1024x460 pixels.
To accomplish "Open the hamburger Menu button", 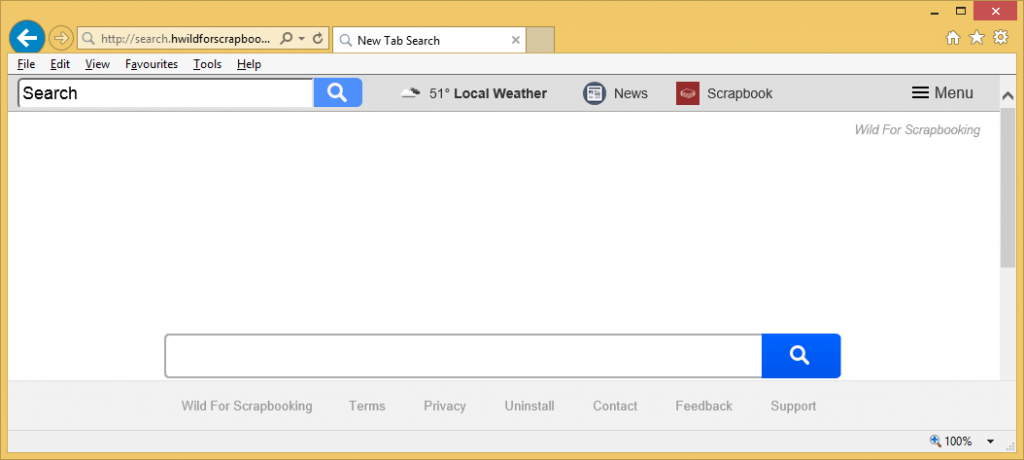I will click(x=942, y=93).
